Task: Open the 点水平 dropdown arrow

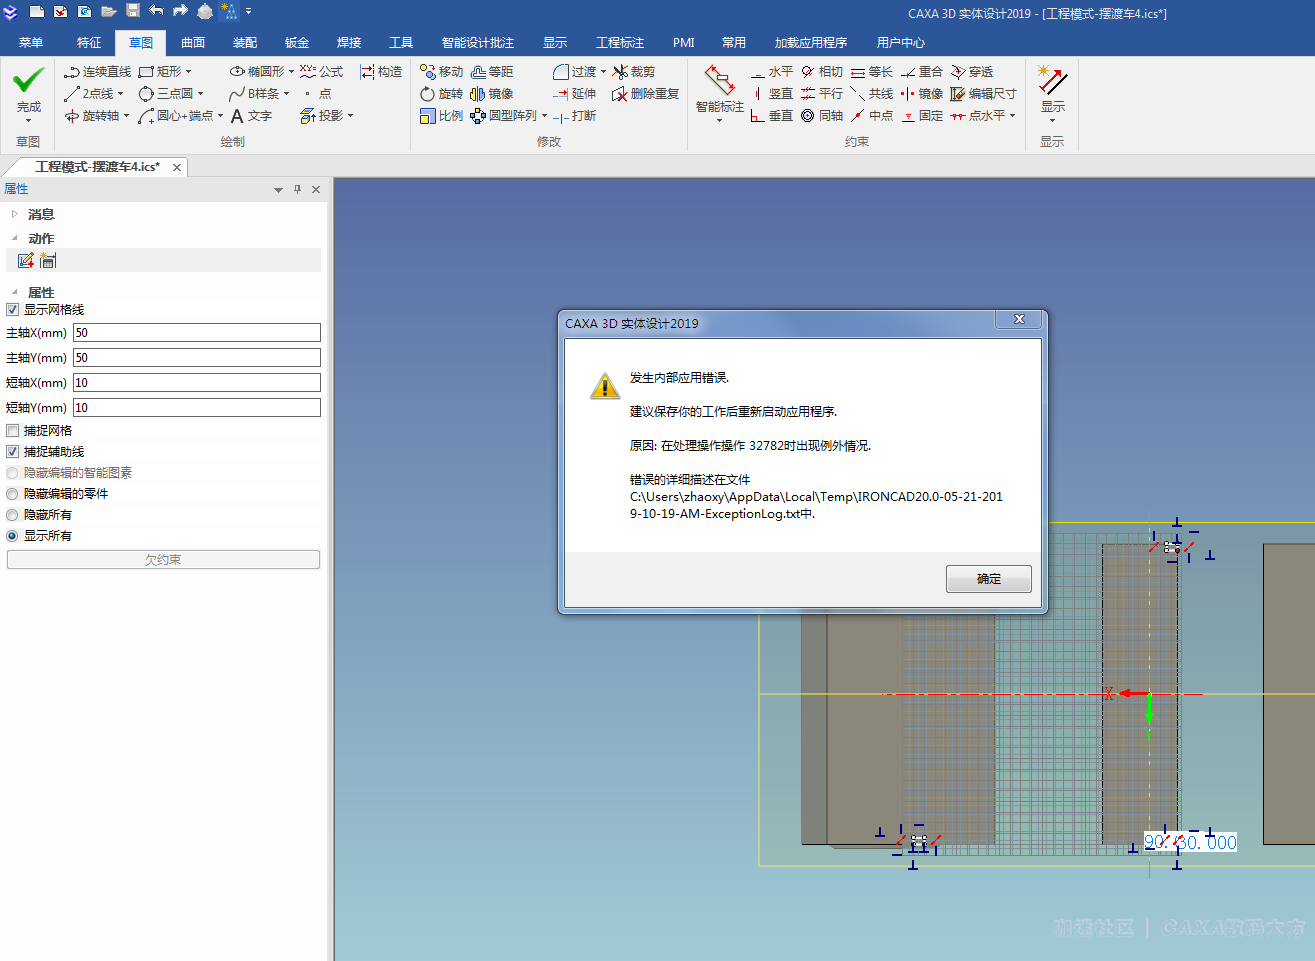Action: [x=1012, y=116]
